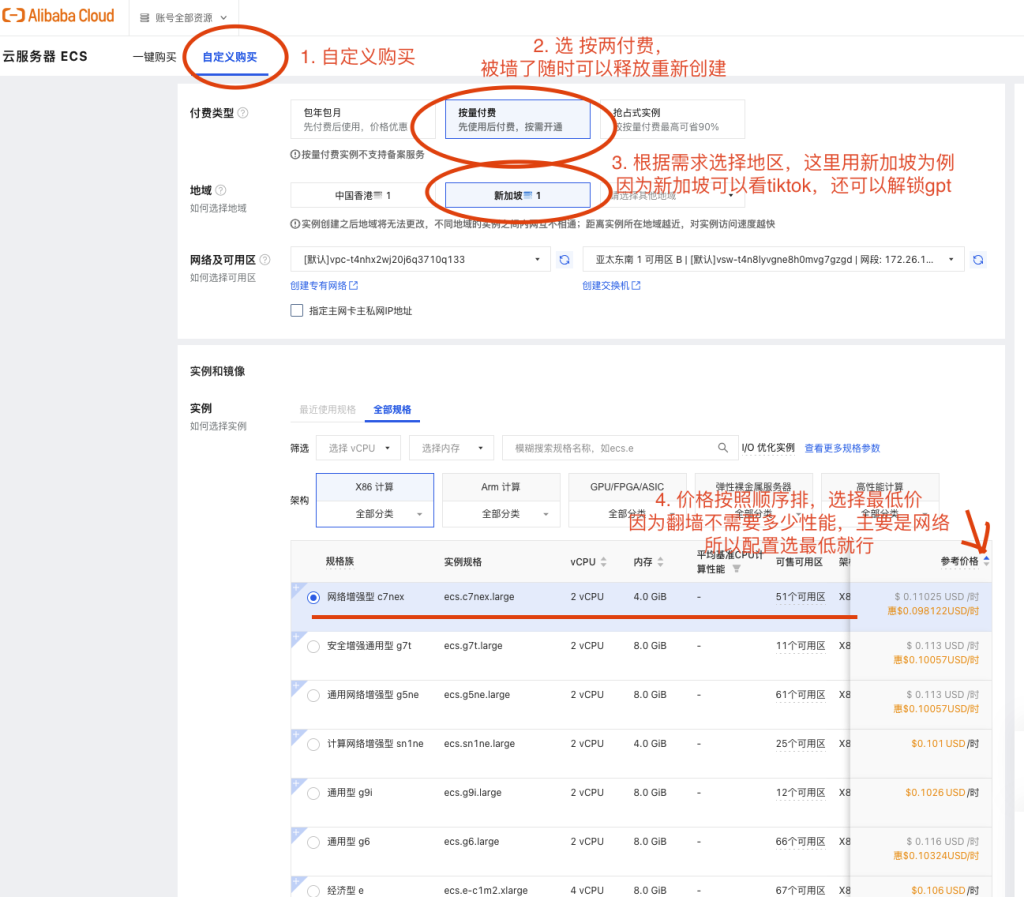Enable 指定主网卡主私网IP地址 checkbox

(296, 311)
